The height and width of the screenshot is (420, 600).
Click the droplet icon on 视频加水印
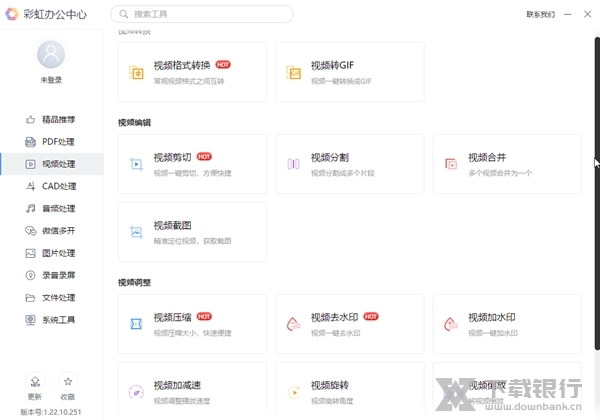451,324
